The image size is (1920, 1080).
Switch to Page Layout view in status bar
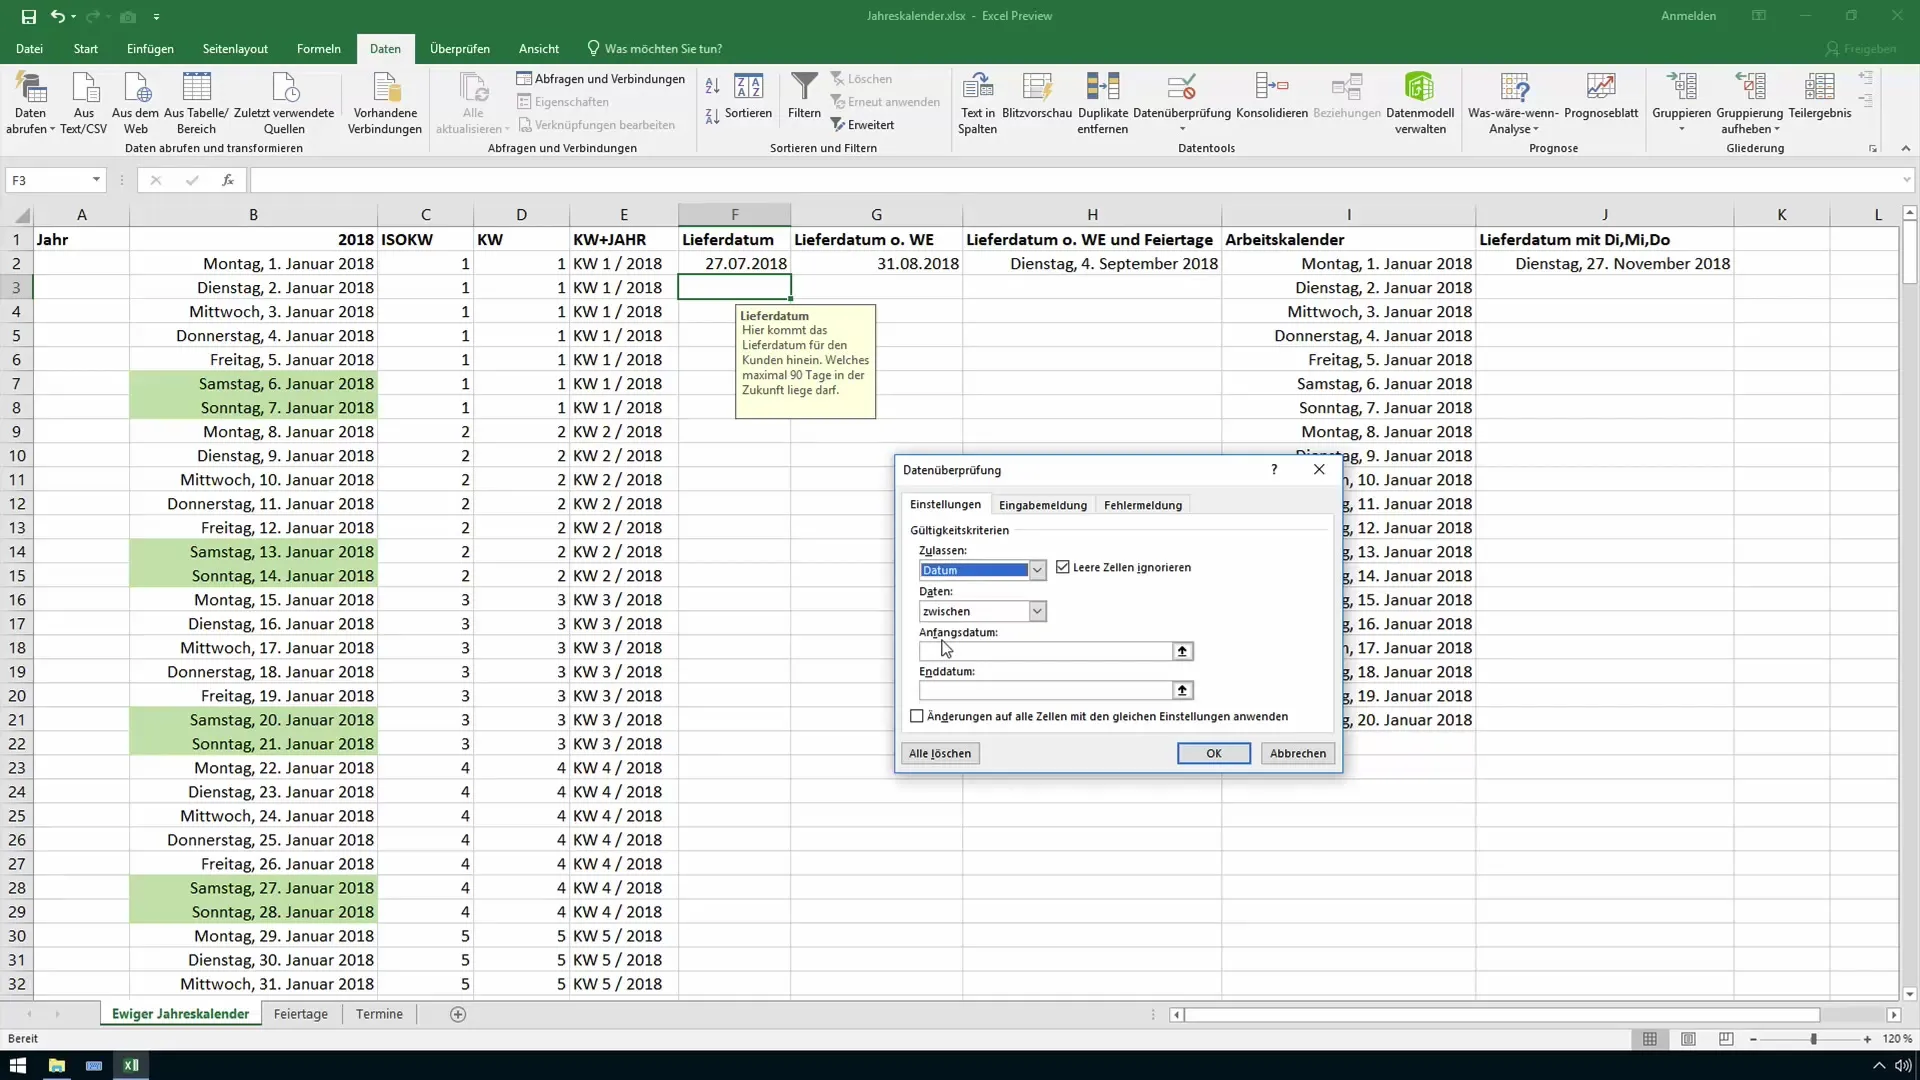(x=1688, y=1039)
